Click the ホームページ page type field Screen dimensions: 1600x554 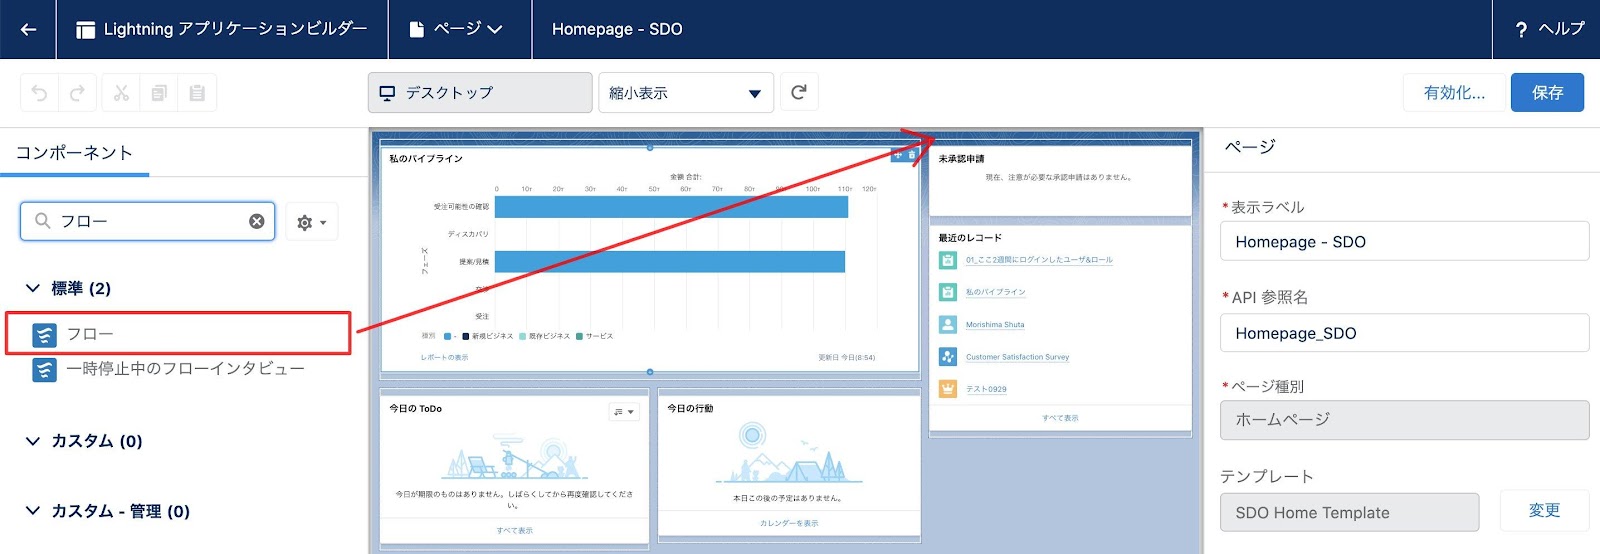pos(1404,420)
